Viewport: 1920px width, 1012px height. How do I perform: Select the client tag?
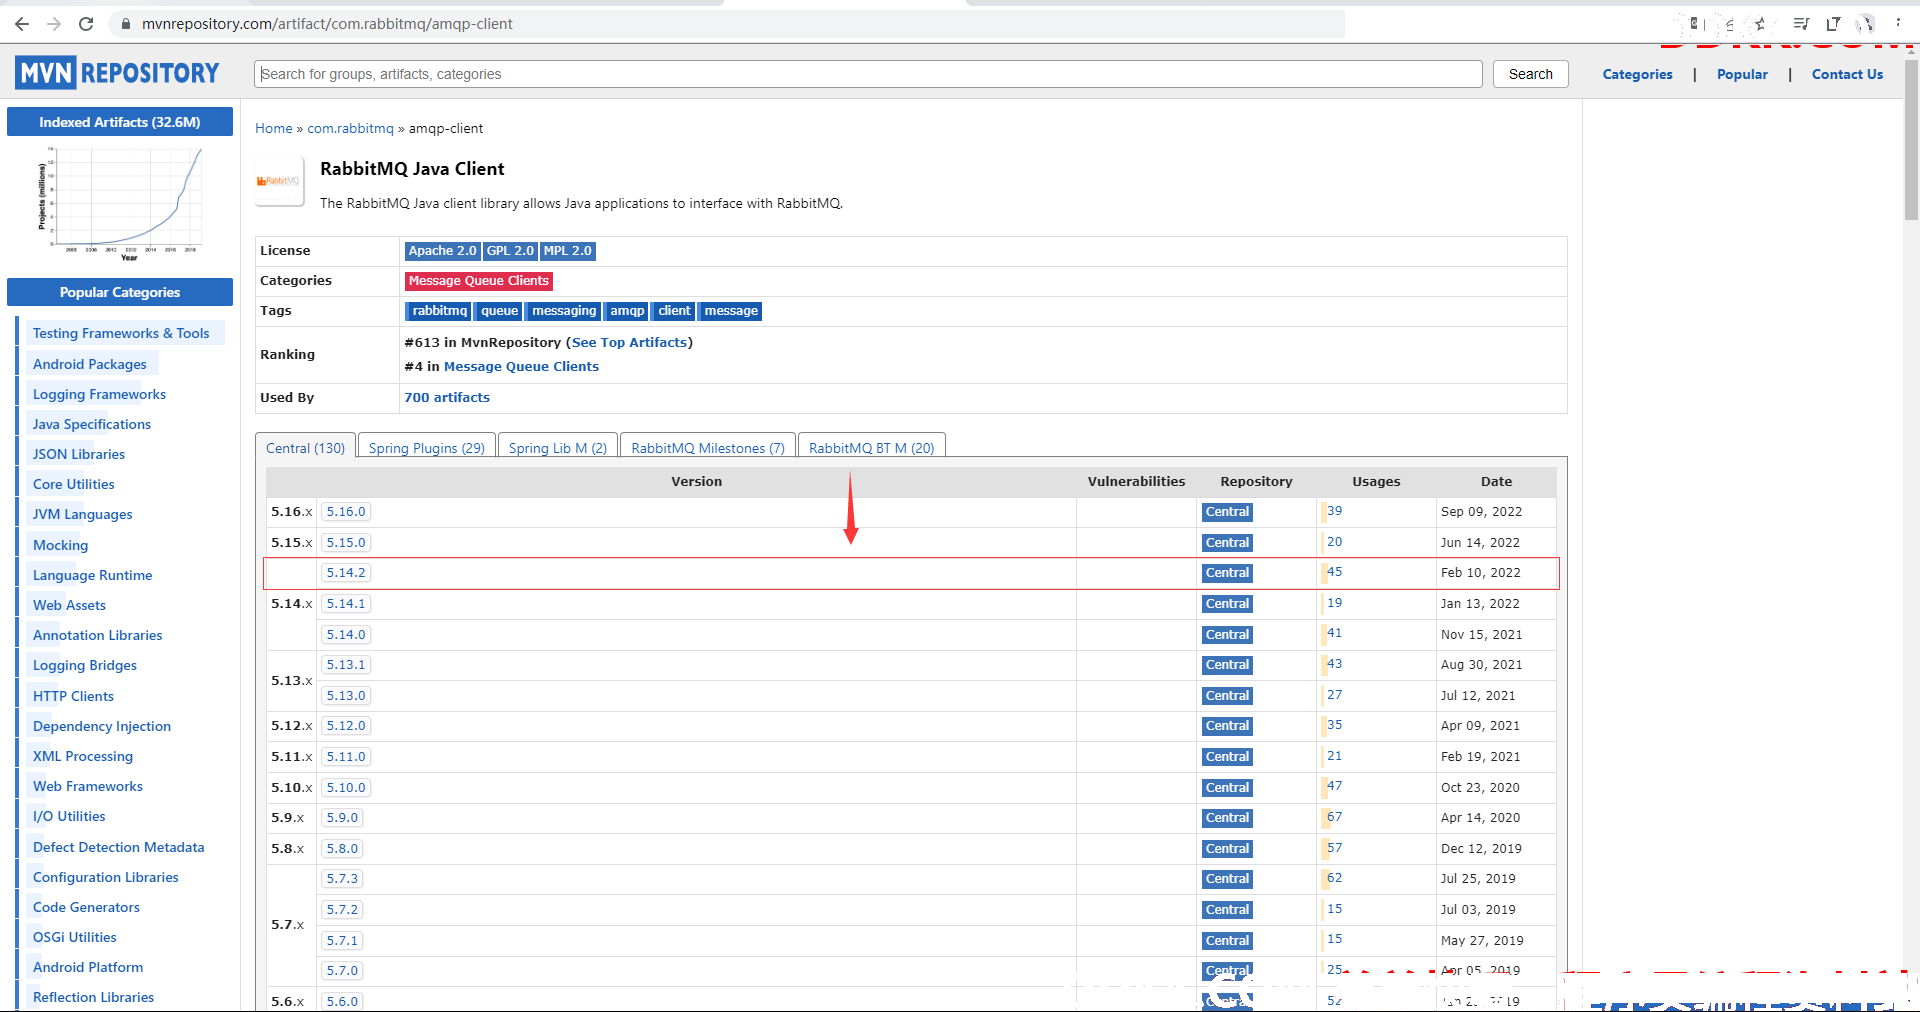click(x=674, y=311)
